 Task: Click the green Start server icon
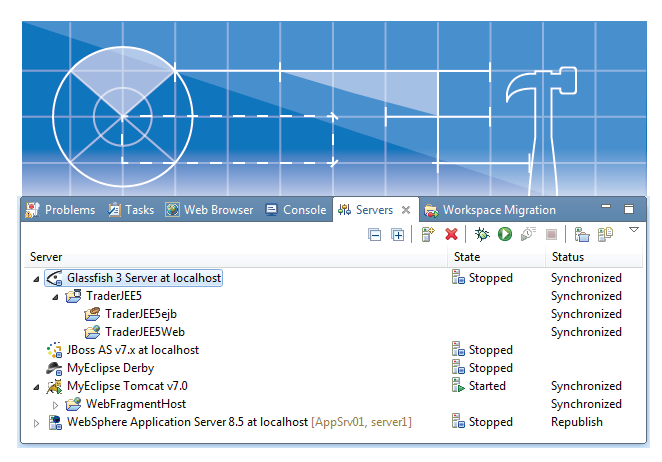pyautogui.click(x=505, y=234)
